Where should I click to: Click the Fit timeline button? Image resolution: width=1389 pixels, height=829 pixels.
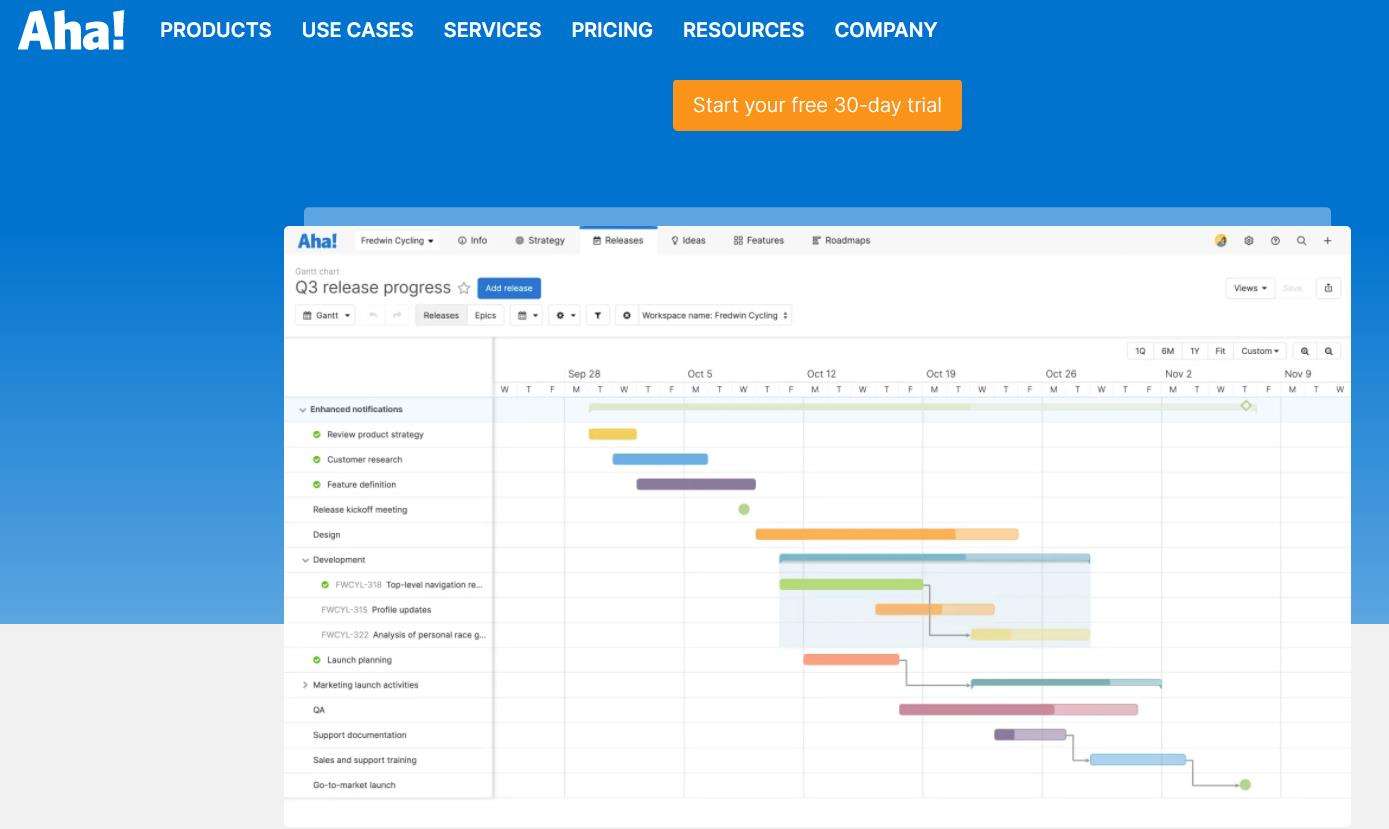[1220, 351]
